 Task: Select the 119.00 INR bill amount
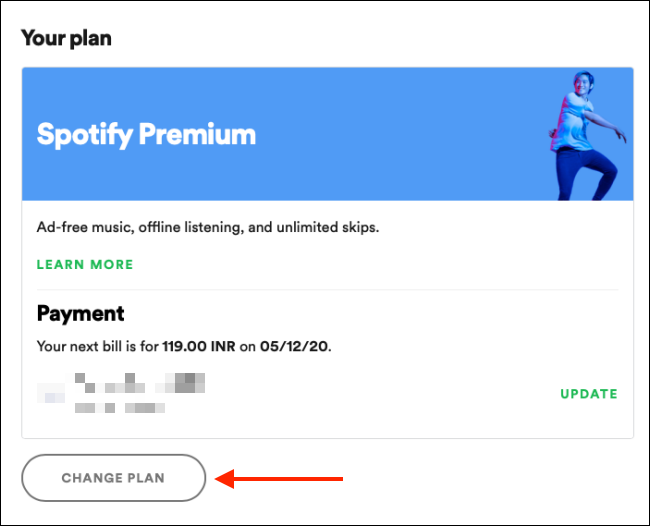pos(199,346)
